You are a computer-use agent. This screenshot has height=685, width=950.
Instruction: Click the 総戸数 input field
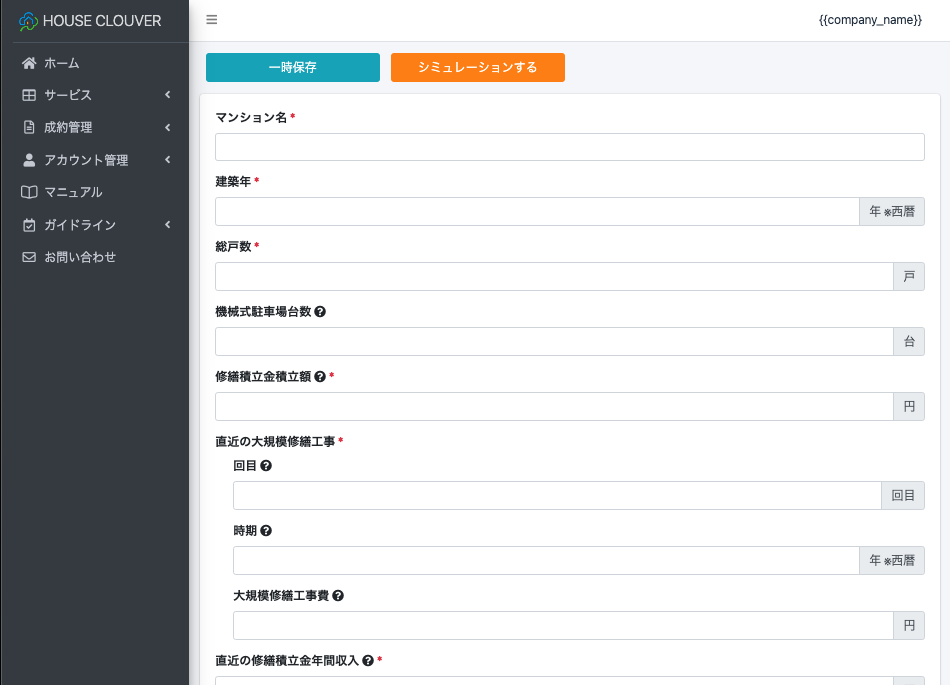(x=553, y=277)
